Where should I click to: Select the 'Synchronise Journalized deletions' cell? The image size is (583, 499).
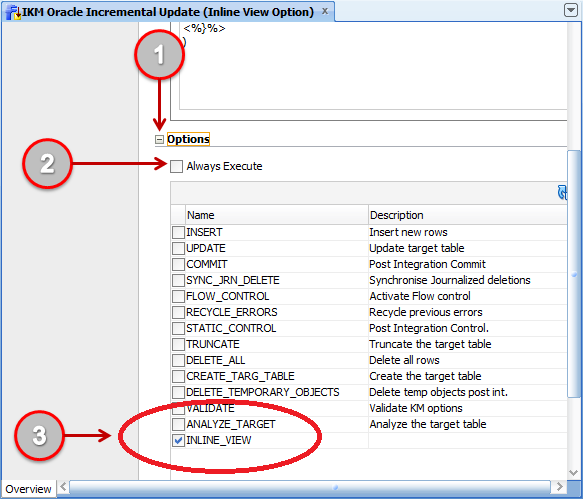(x=468, y=280)
